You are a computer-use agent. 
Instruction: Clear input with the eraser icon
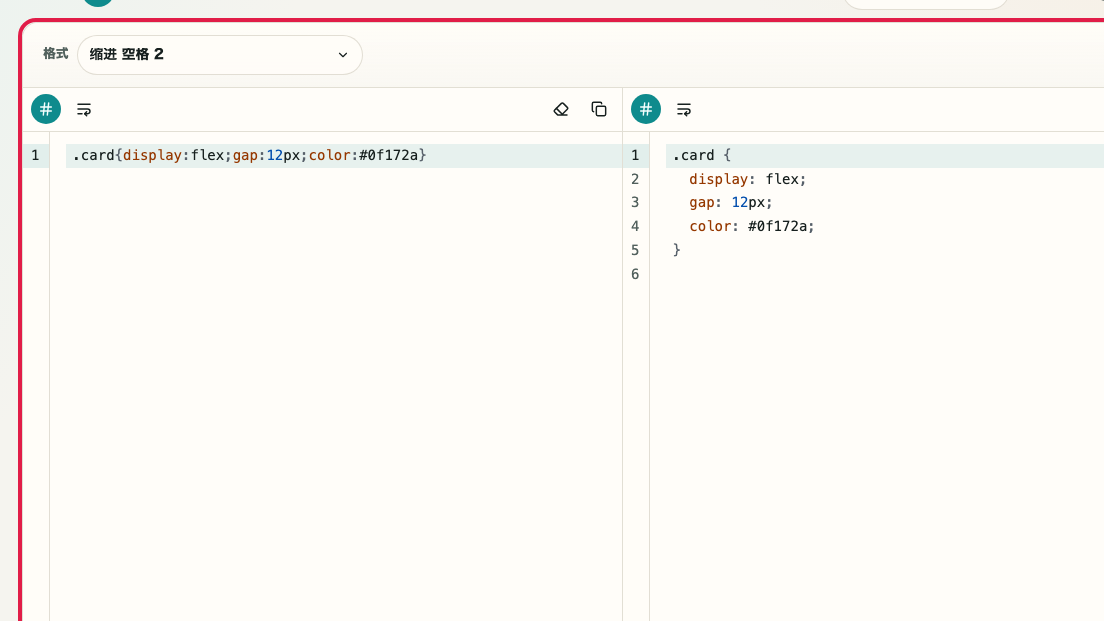tap(561, 109)
